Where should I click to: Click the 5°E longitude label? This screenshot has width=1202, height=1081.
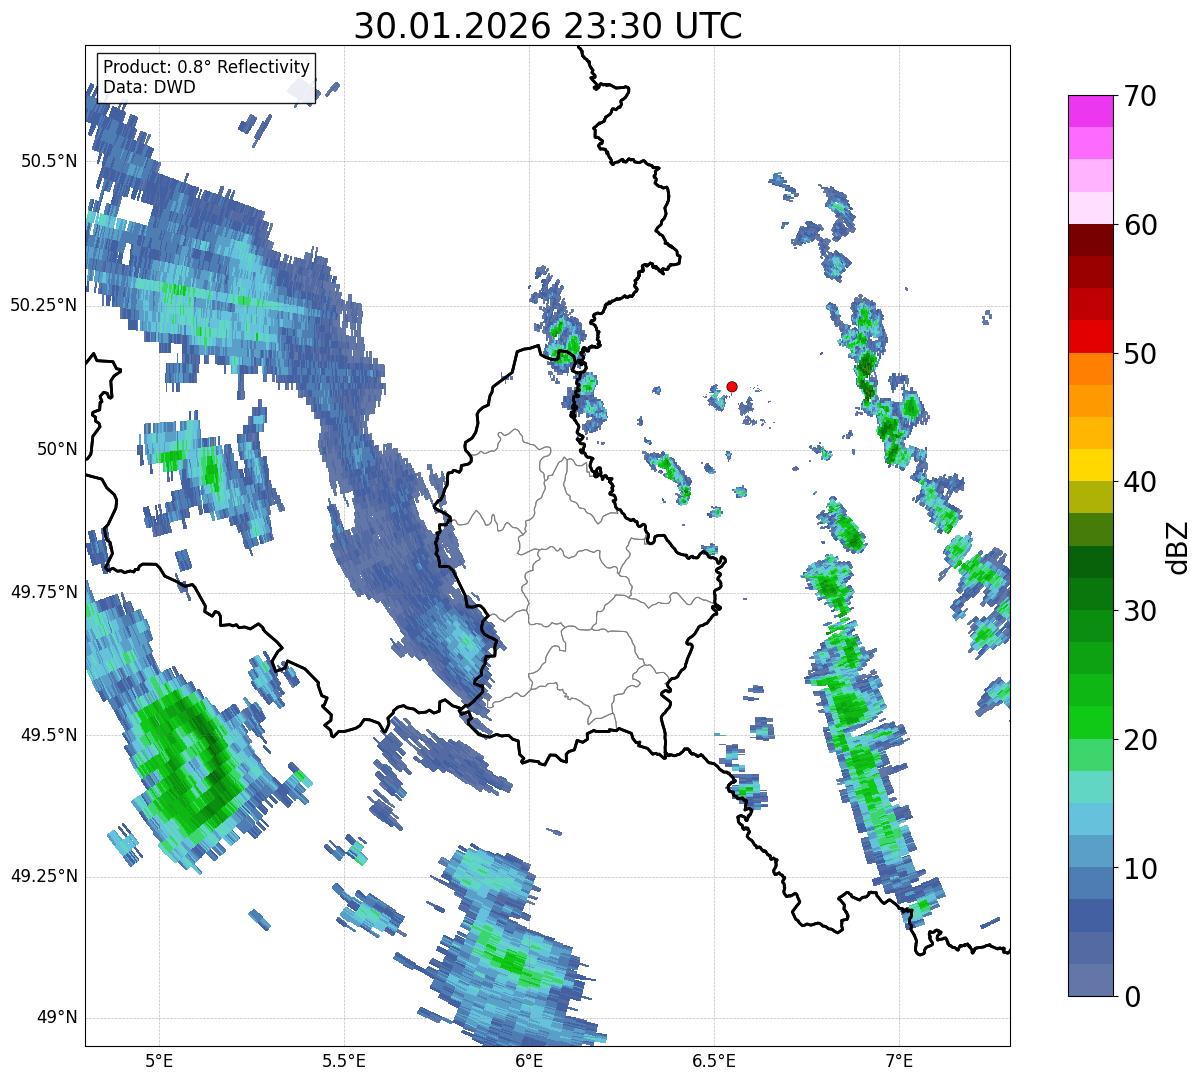pyautogui.click(x=159, y=1060)
